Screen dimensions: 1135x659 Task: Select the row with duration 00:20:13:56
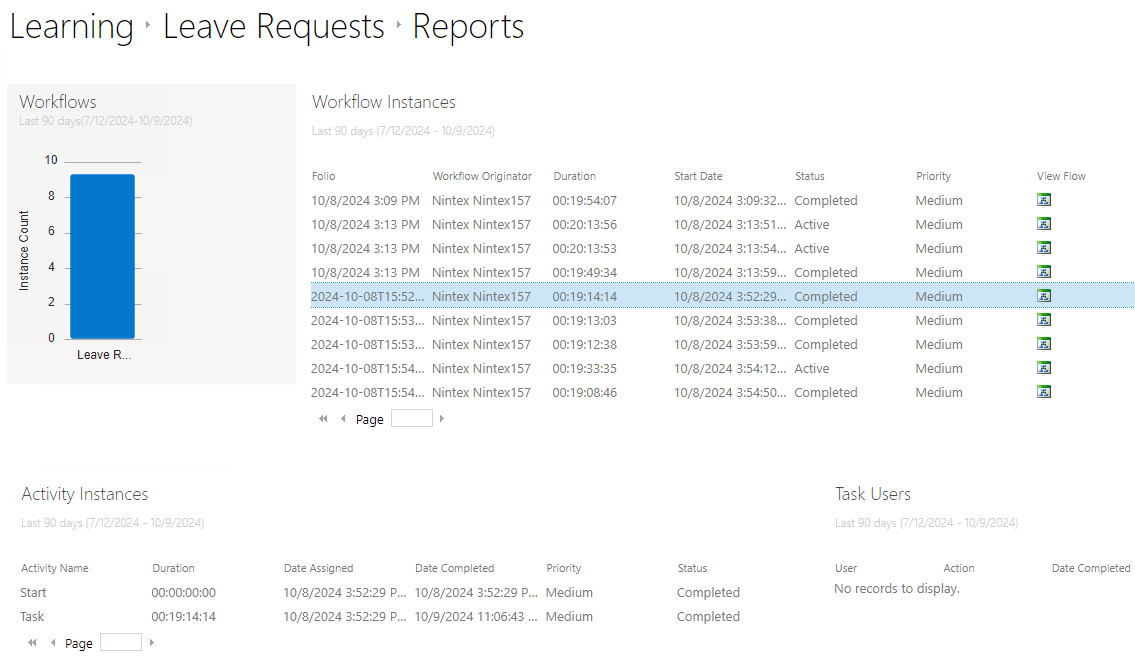coord(722,224)
